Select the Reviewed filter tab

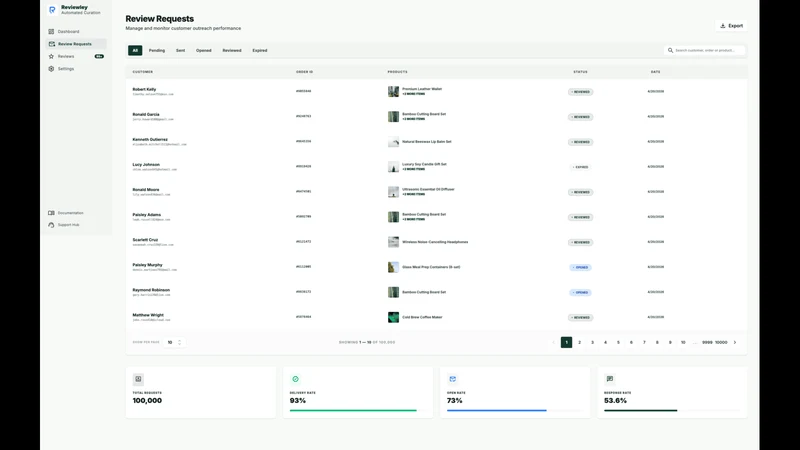[232, 51]
